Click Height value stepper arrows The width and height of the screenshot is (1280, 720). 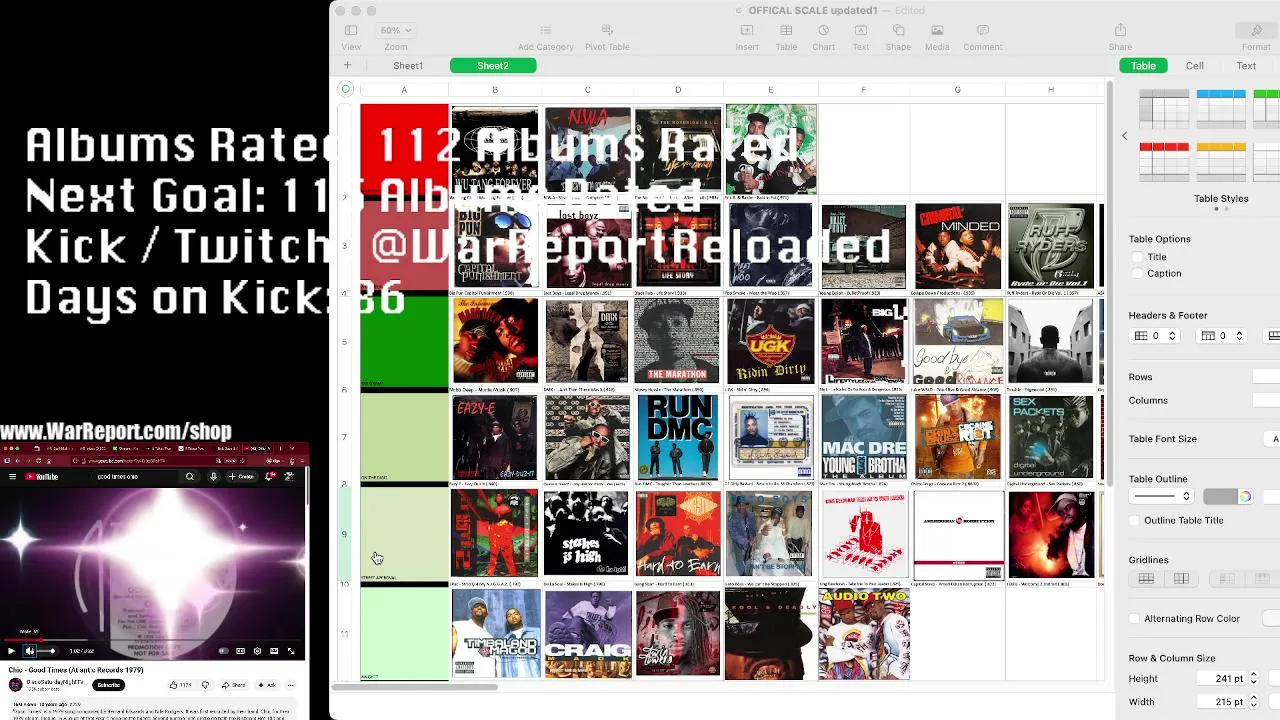click(x=1253, y=679)
